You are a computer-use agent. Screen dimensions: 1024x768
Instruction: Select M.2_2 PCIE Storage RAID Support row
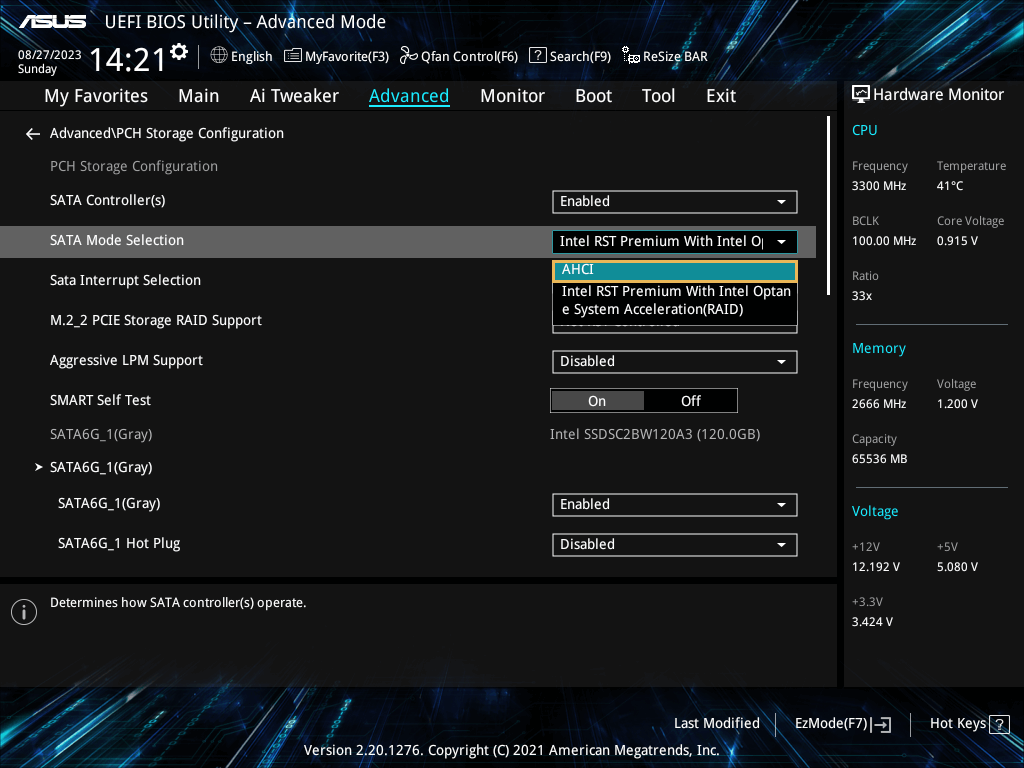(x=156, y=320)
